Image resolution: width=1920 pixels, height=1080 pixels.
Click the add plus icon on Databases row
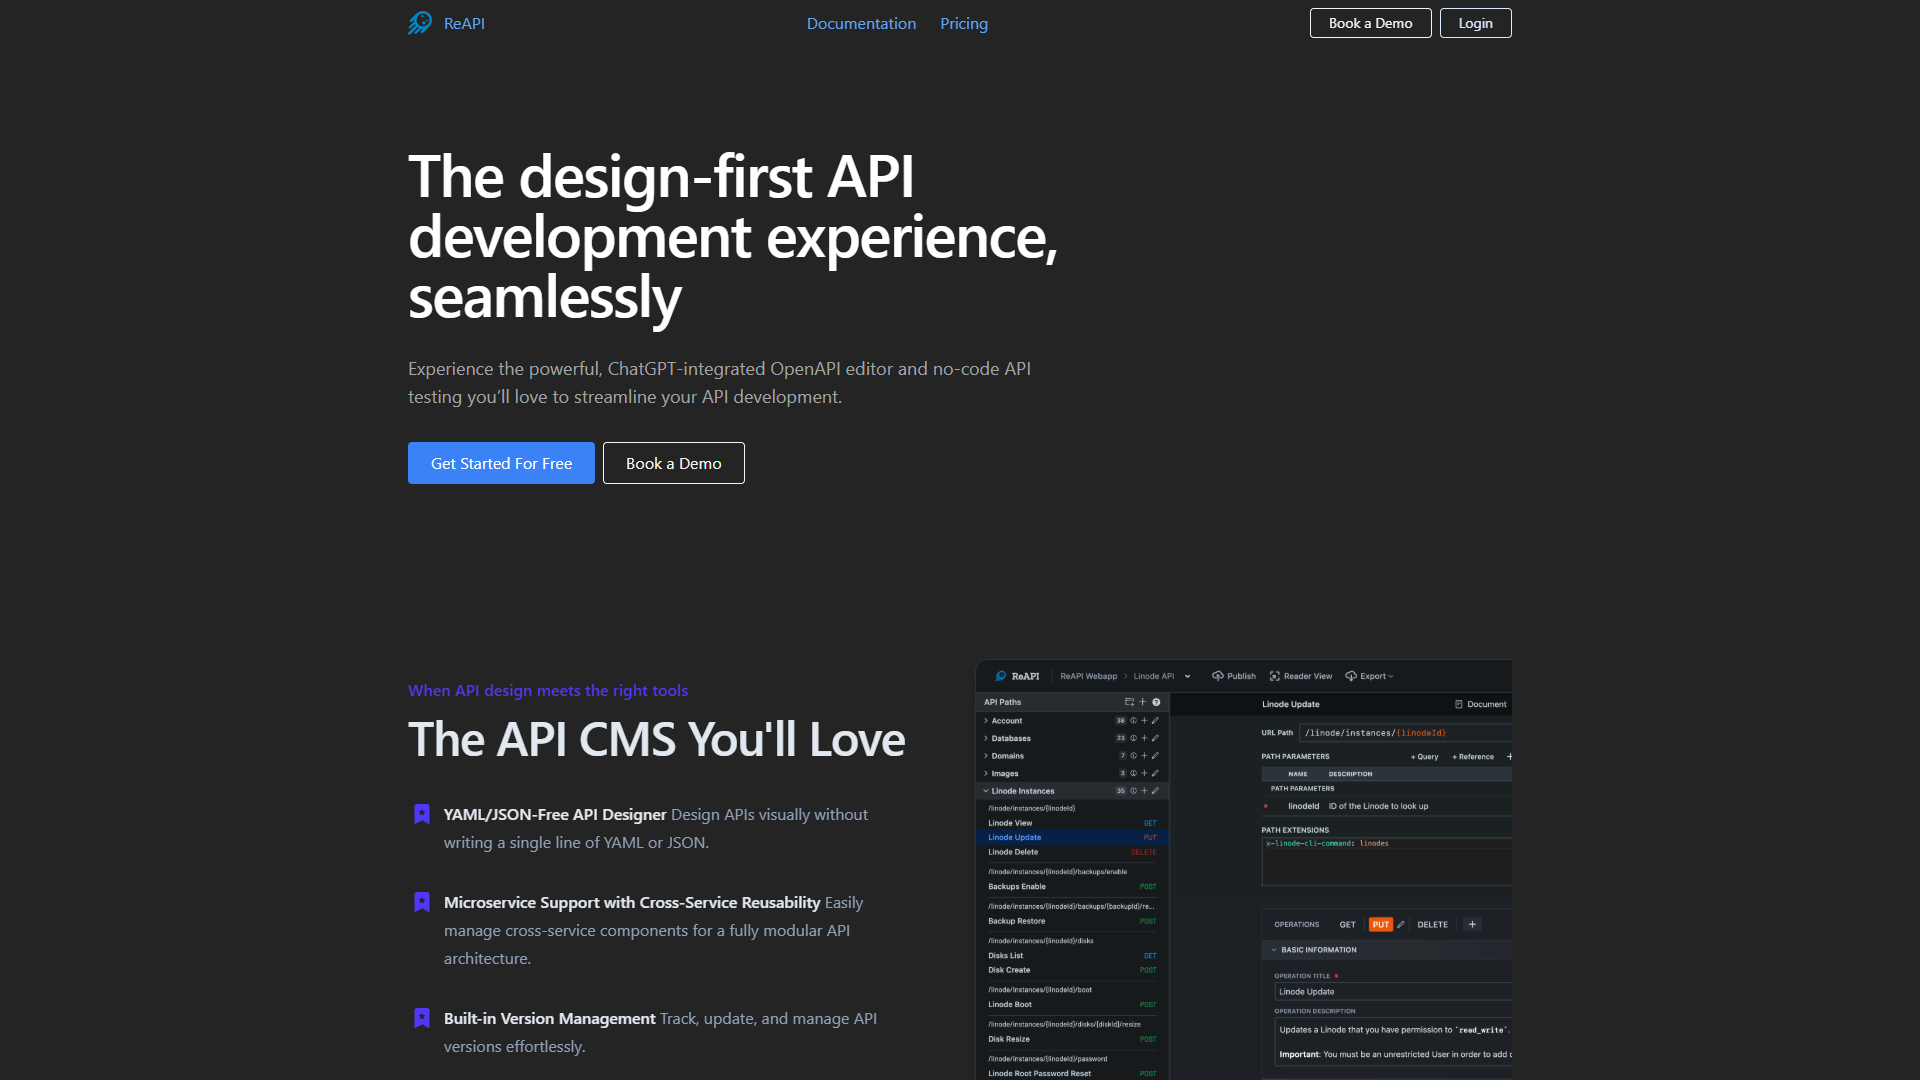point(1144,738)
